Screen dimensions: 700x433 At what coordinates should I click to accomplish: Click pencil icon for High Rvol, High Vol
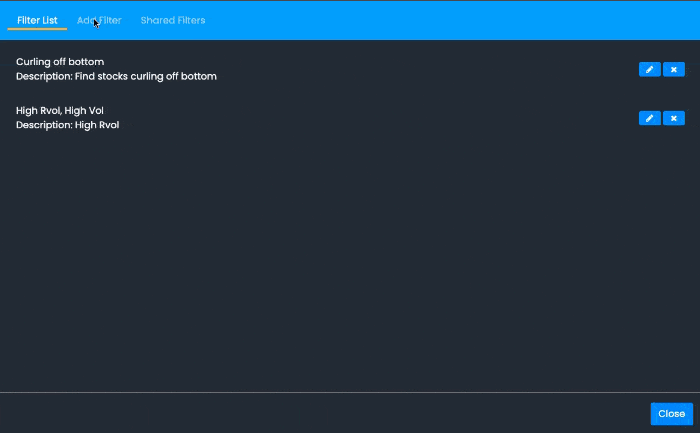pyautogui.click(x=650, y=118)
